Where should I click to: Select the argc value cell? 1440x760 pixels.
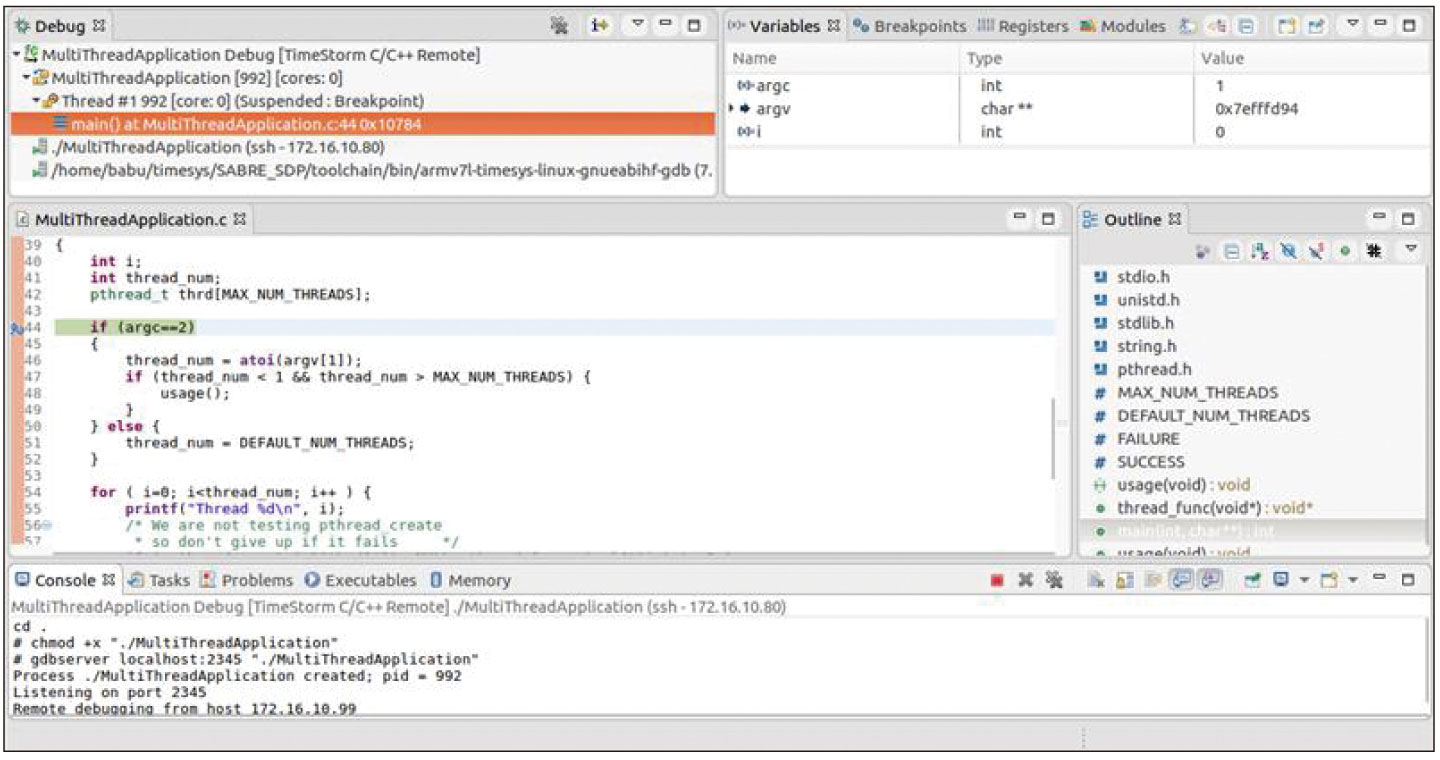(1220, 86)
